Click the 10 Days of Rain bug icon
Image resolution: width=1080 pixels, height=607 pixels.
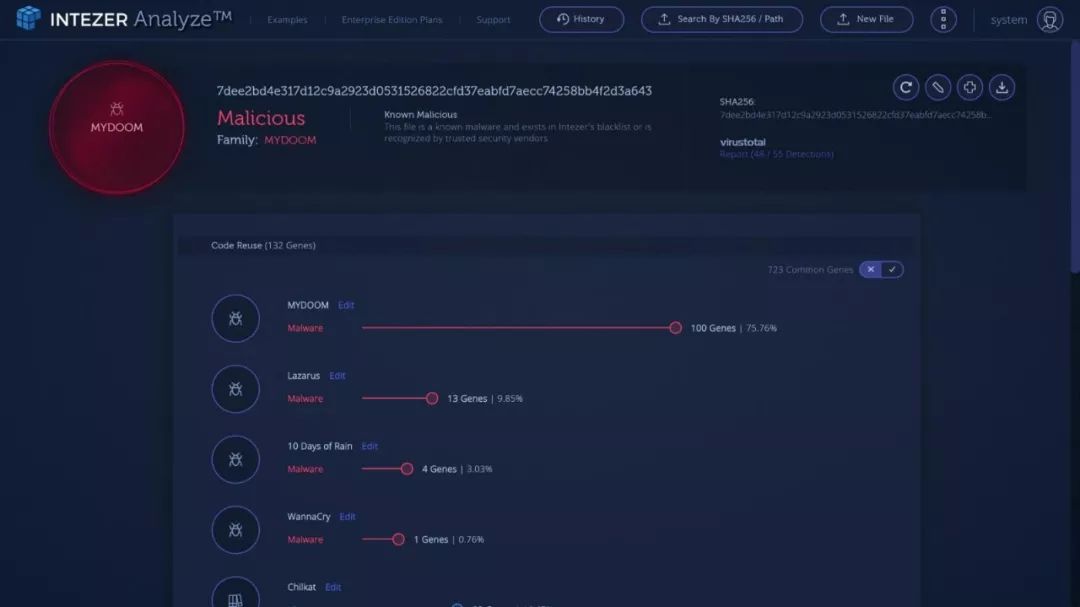236,460
